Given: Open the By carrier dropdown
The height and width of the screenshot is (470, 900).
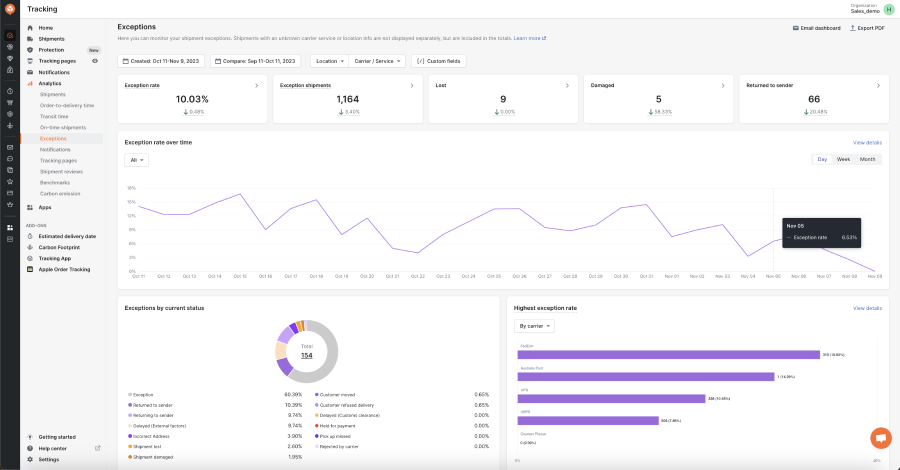Looking at the screenshot, I should tap(534, 326).
